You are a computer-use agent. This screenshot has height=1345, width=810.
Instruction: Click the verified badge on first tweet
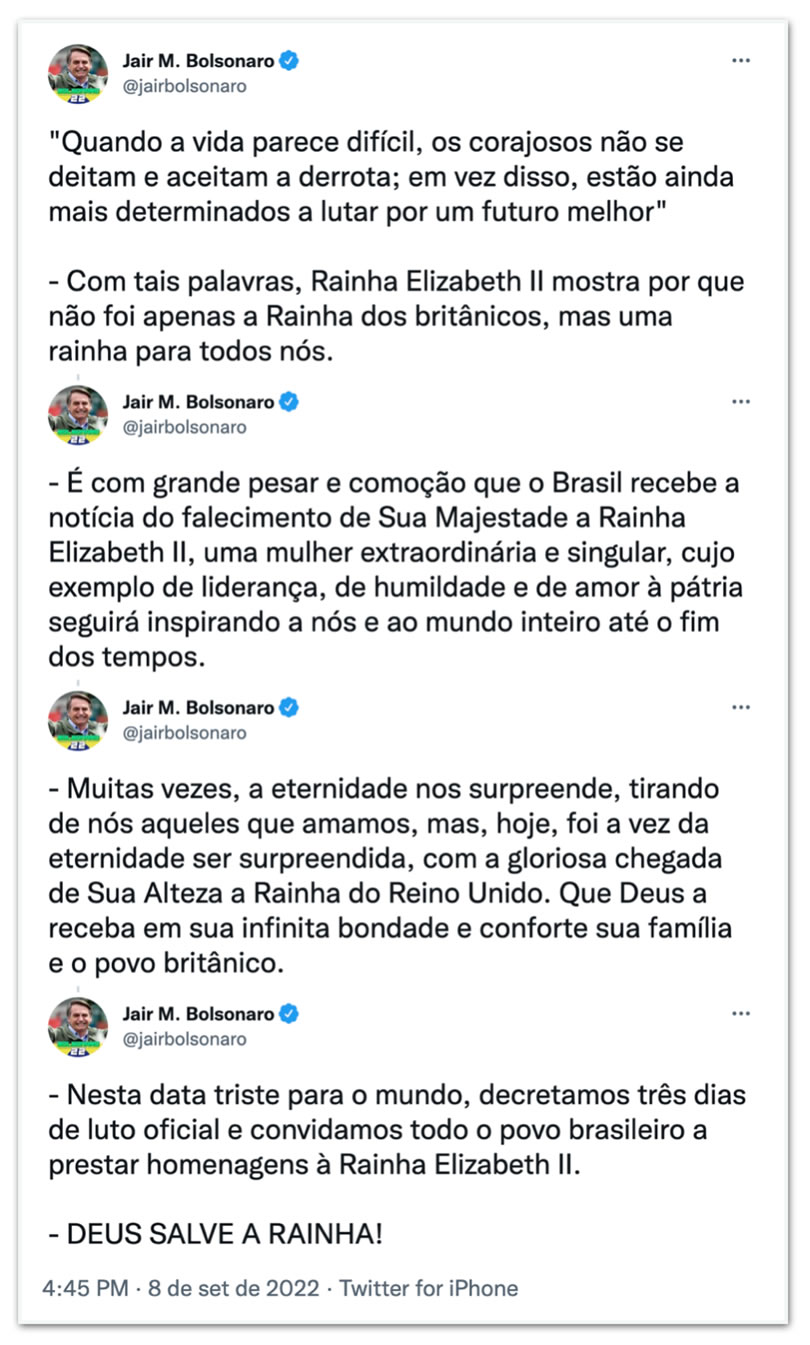point(290,61)
